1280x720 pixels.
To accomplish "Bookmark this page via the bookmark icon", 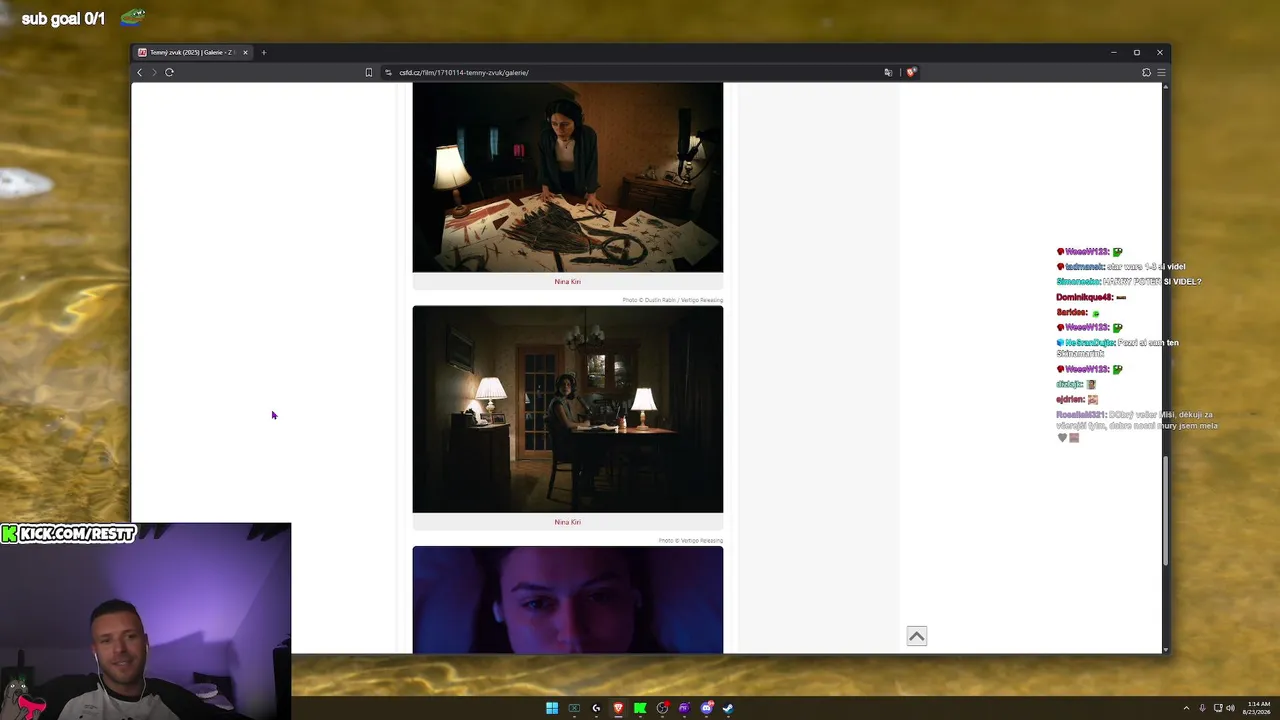I will point(369,72).
